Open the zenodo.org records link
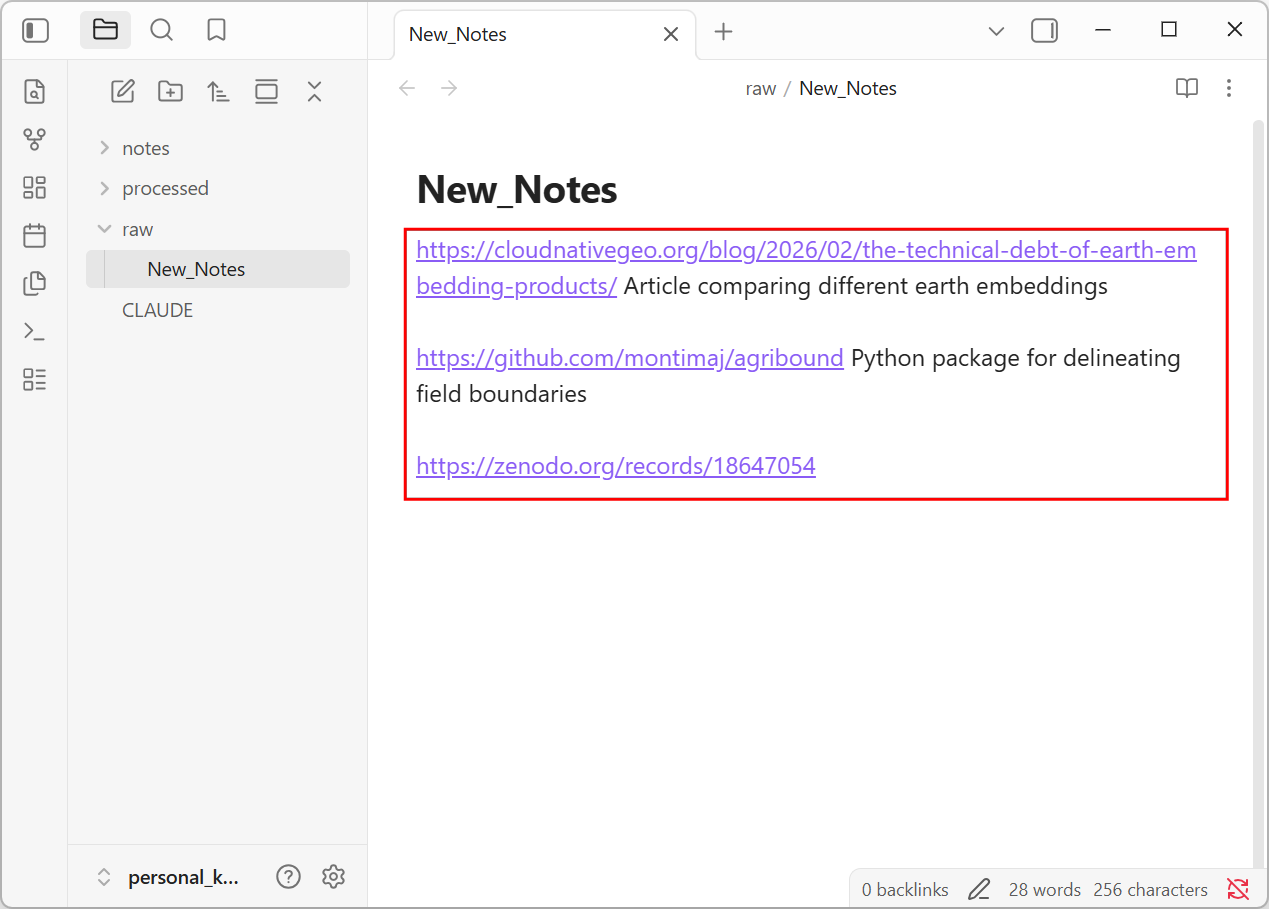The image size is (1269, 909). coord(616,466)
